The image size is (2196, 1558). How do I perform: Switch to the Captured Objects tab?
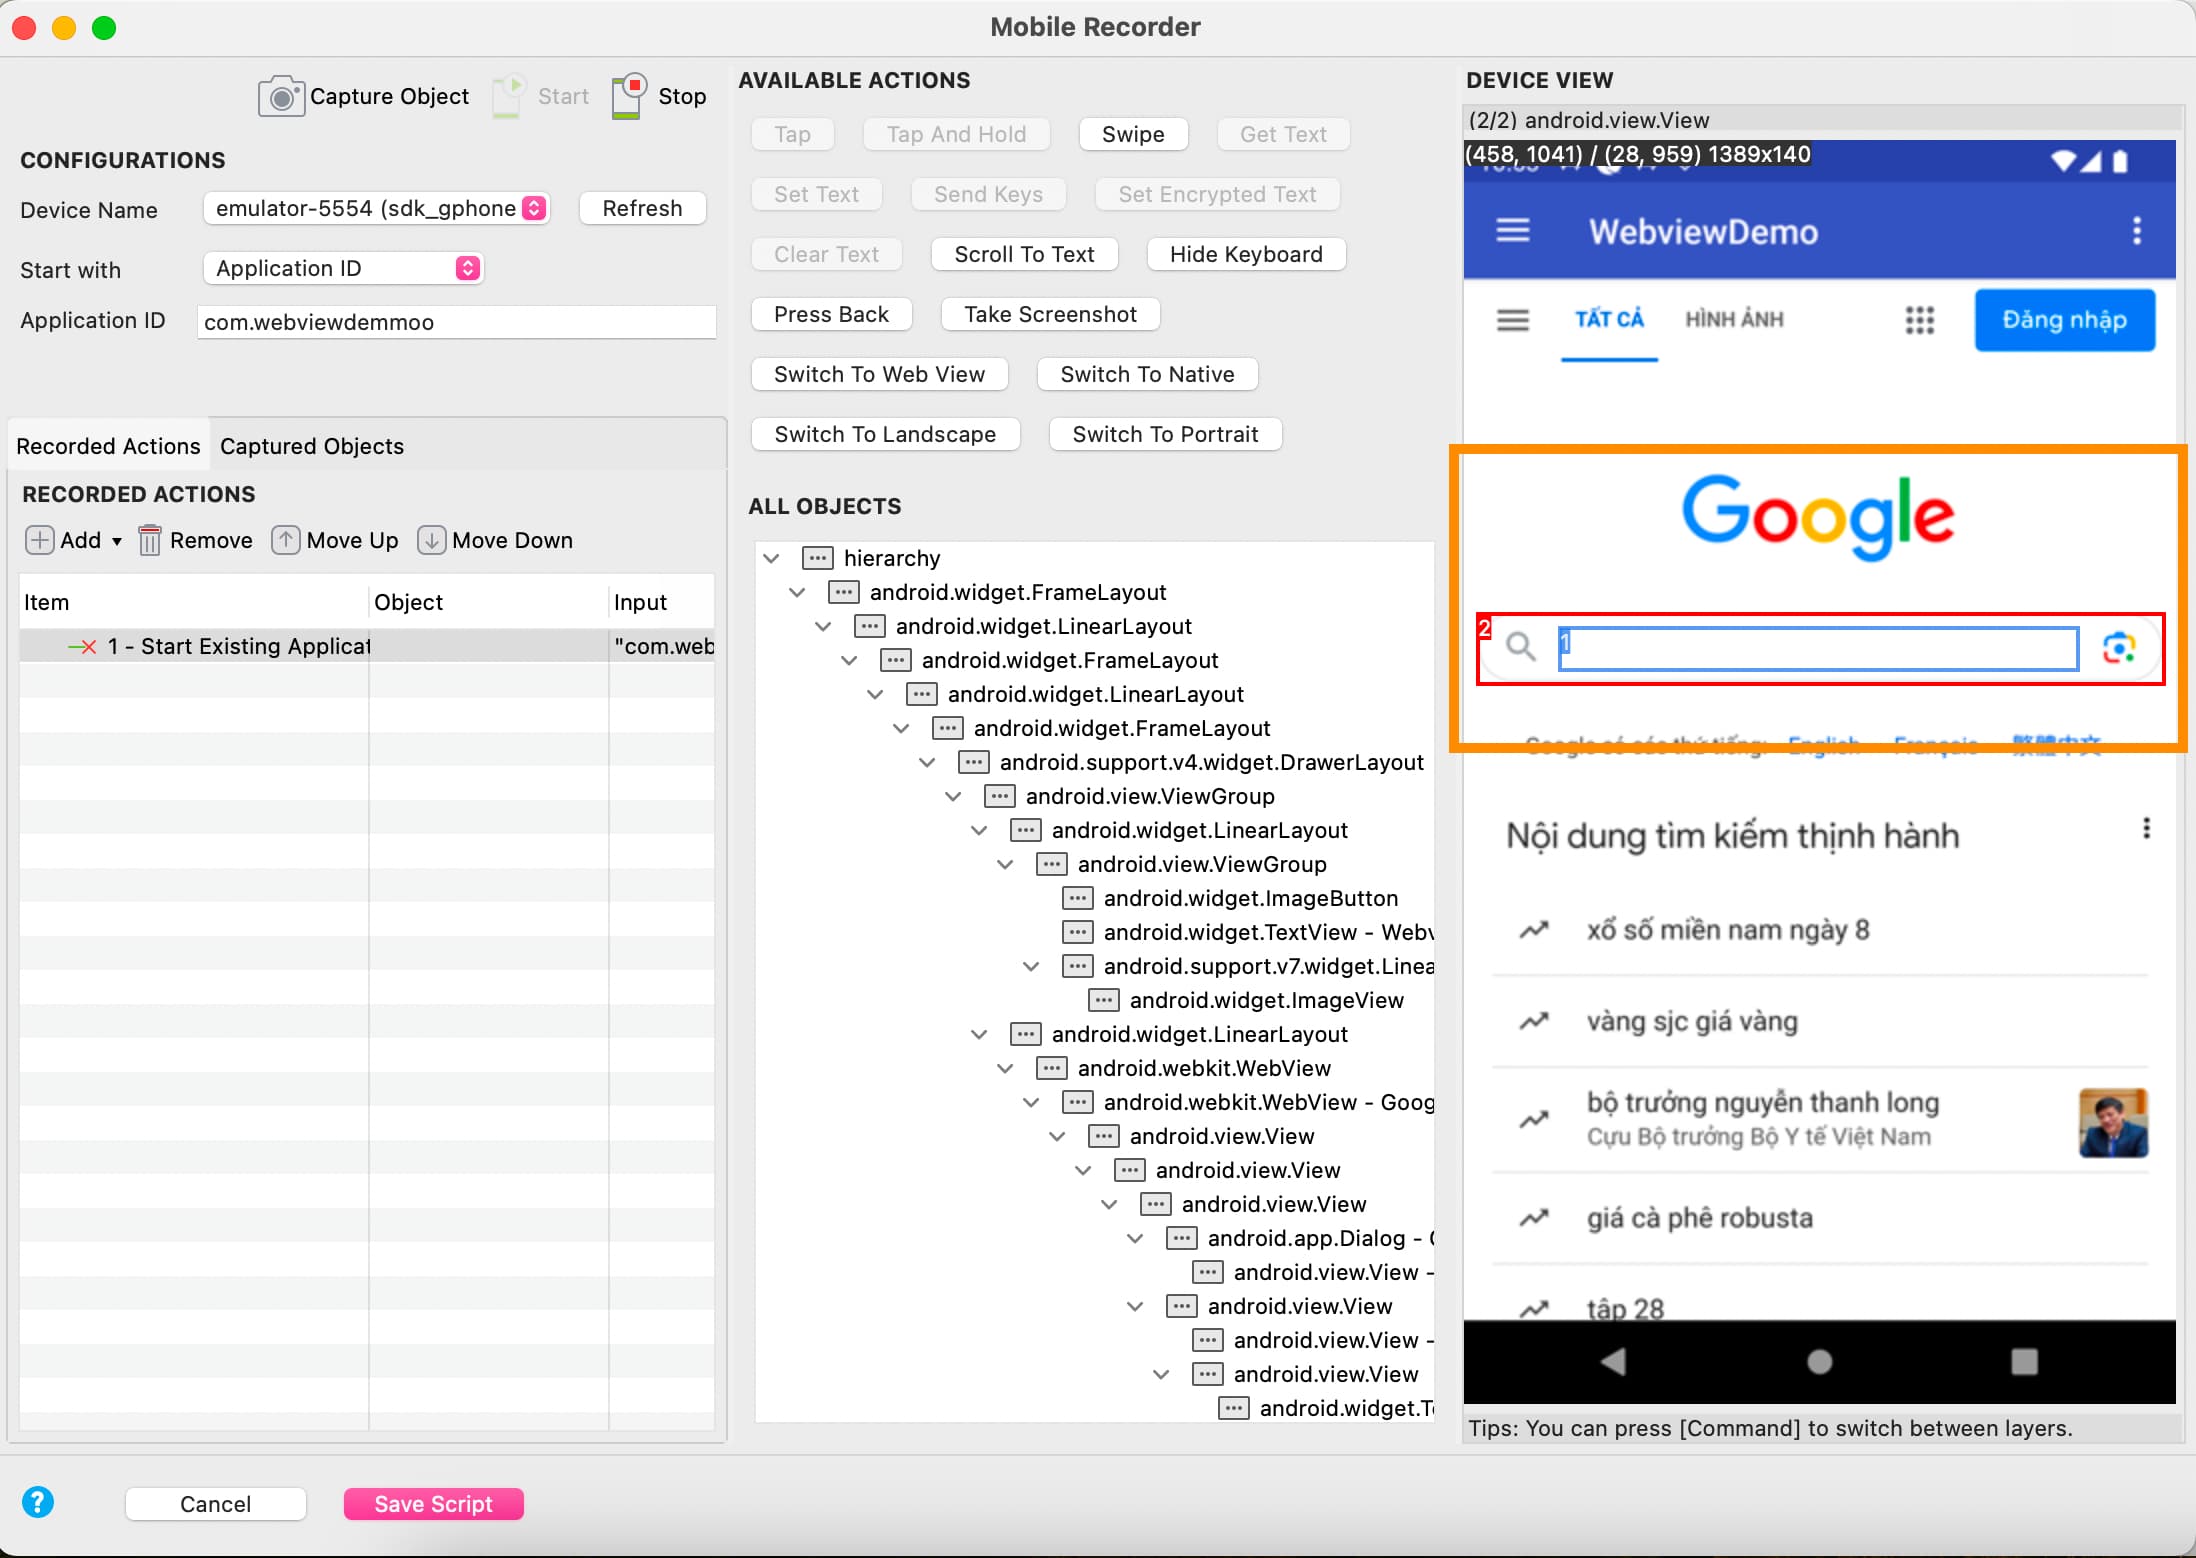click(x=312, y=446)
